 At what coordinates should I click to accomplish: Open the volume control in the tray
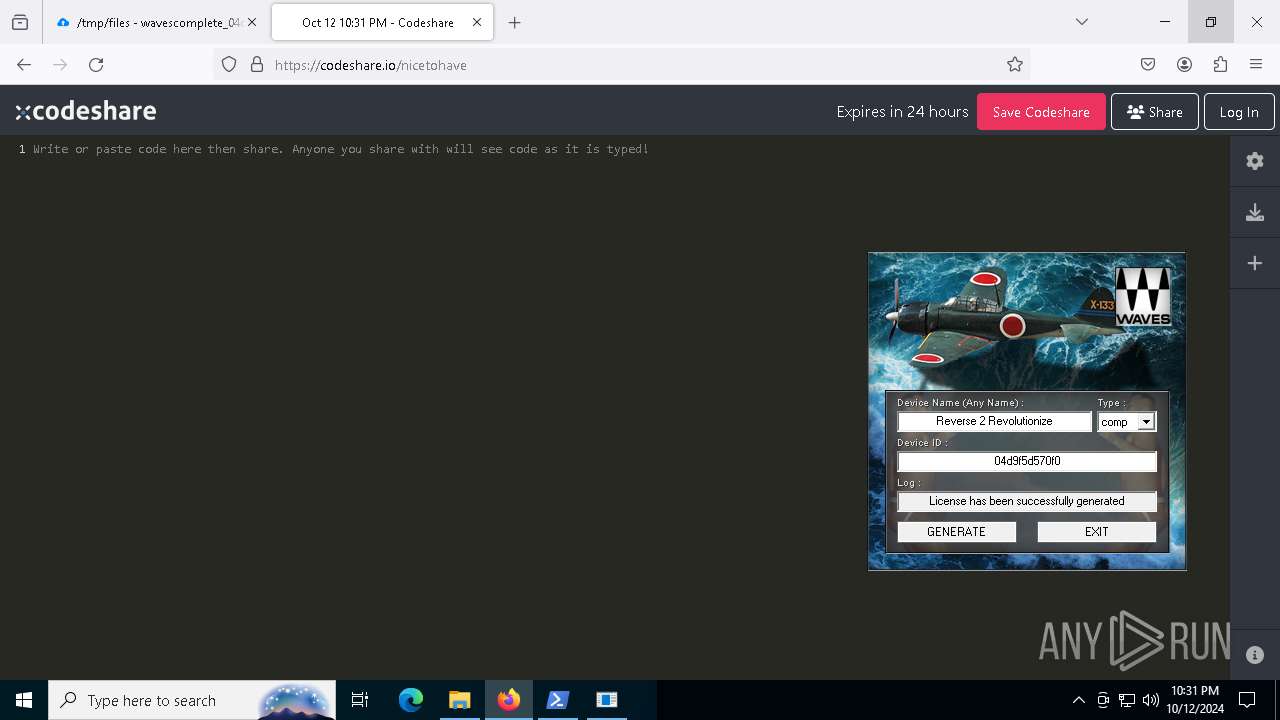pyautogui.click(x=1151, y=700)
